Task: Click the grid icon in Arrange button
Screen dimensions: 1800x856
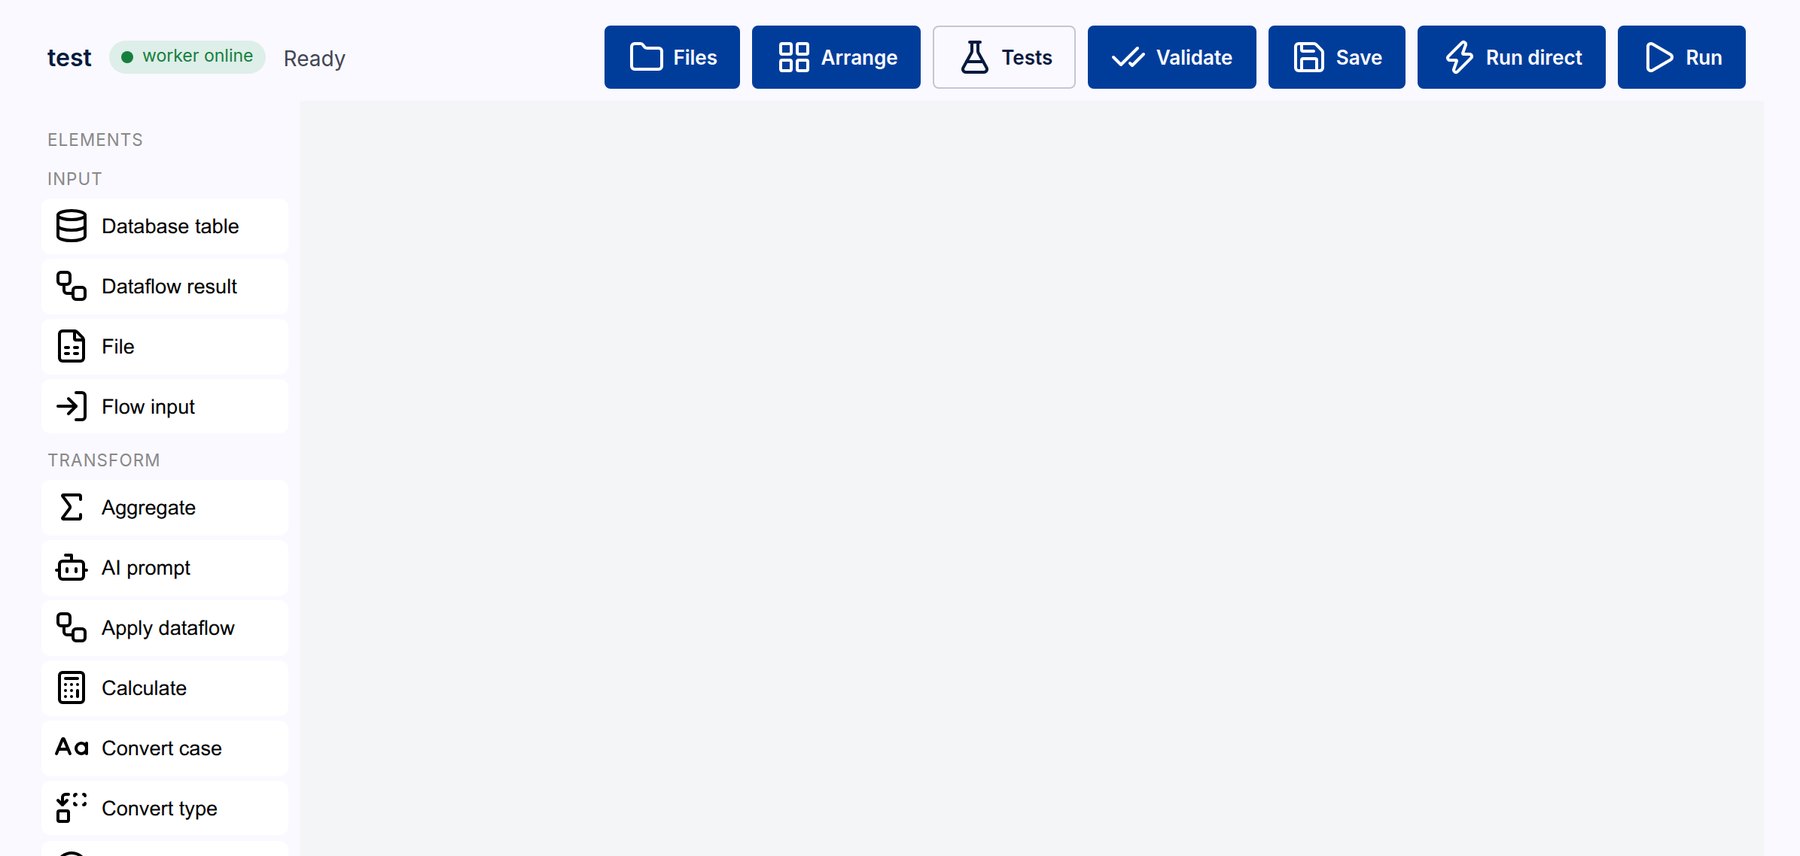Action: 794,57
